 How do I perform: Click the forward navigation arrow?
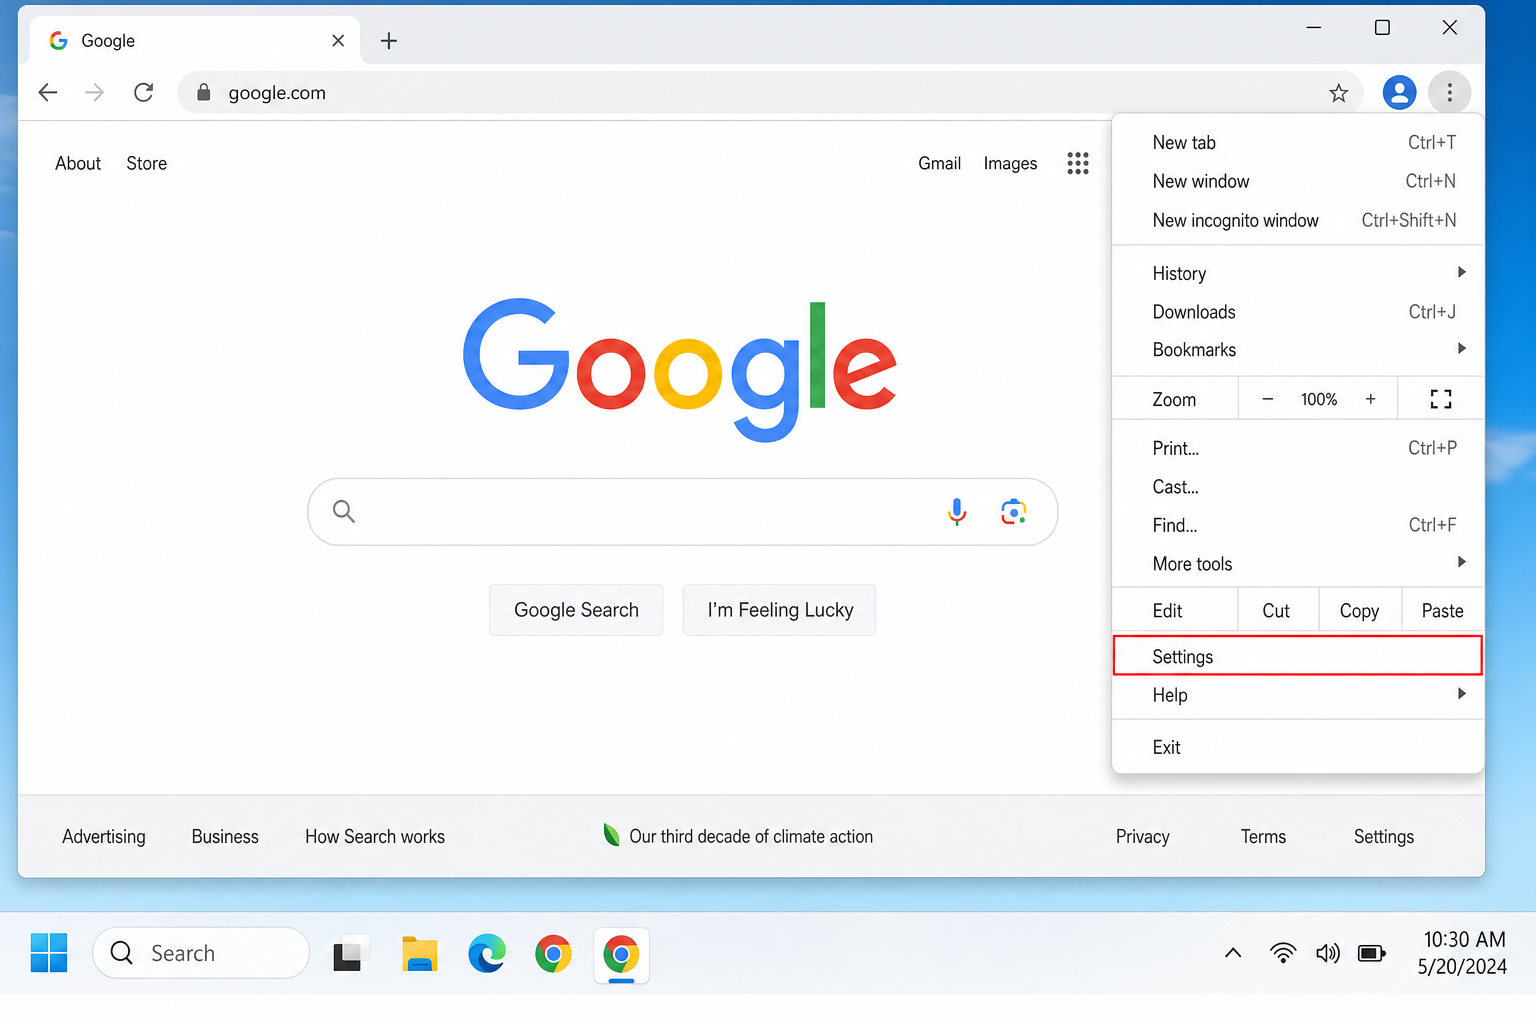click(x=95, y=93)
